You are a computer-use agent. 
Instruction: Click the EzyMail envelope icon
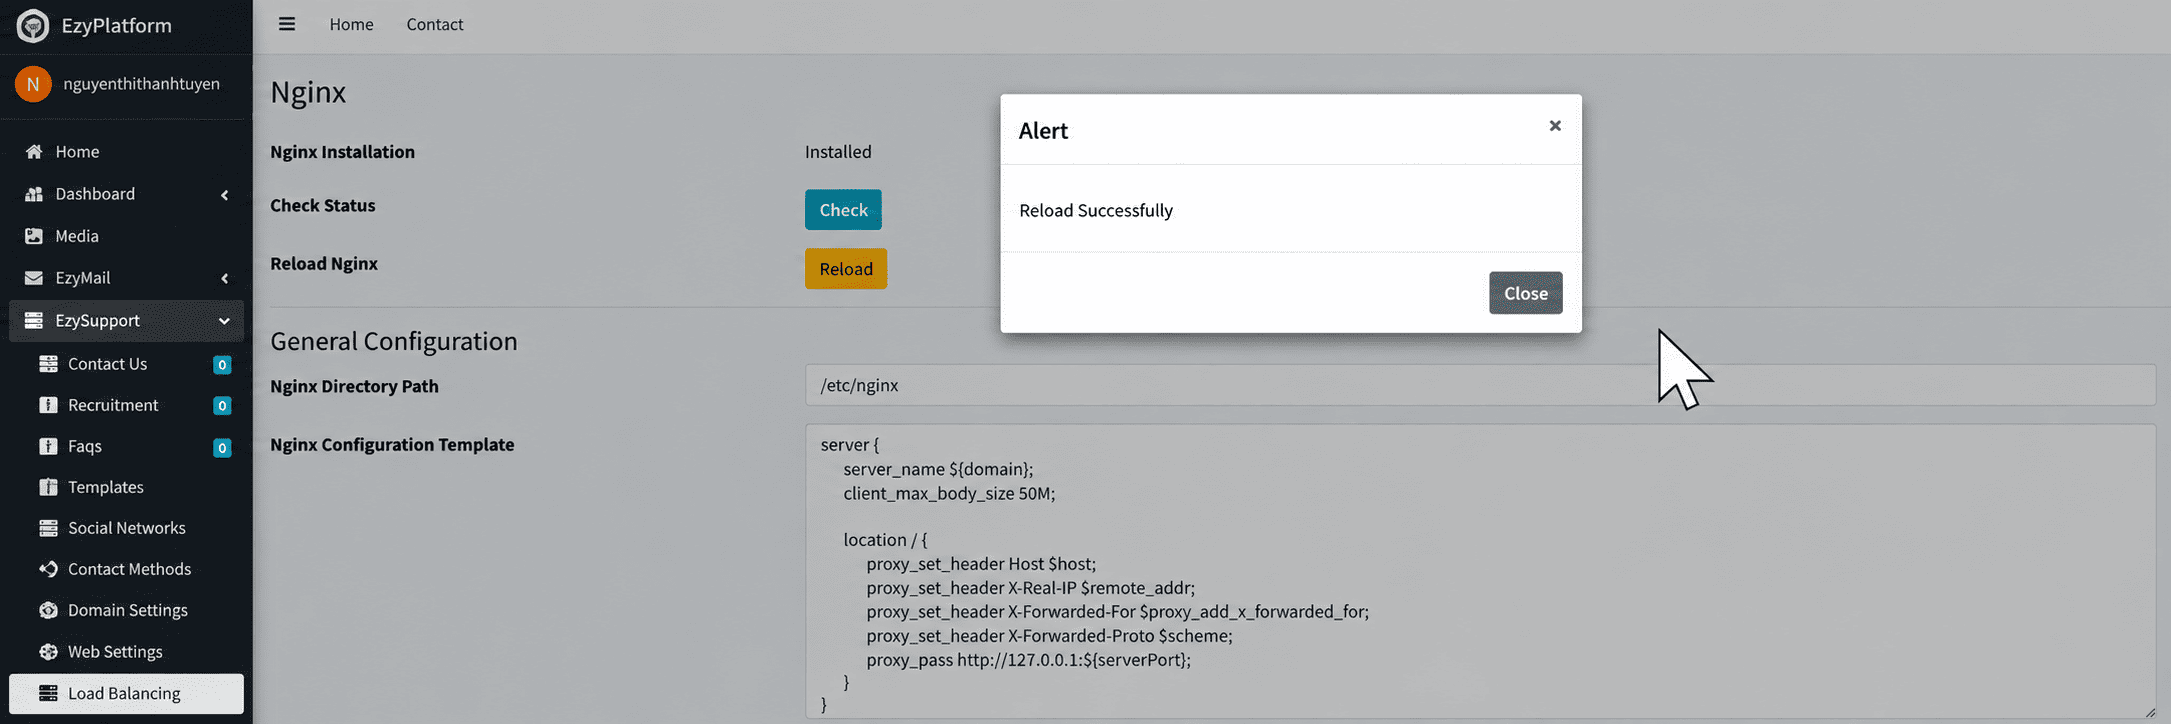point(34,278)
